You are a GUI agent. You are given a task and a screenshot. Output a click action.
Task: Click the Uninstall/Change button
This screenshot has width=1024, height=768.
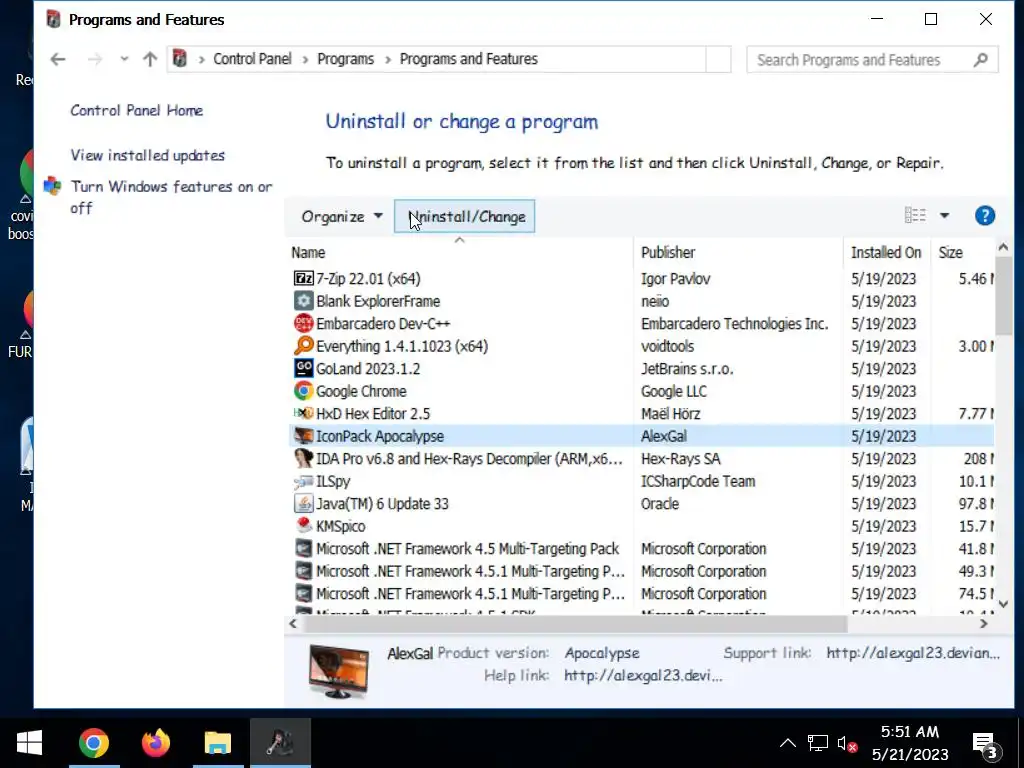pos(464,216)
